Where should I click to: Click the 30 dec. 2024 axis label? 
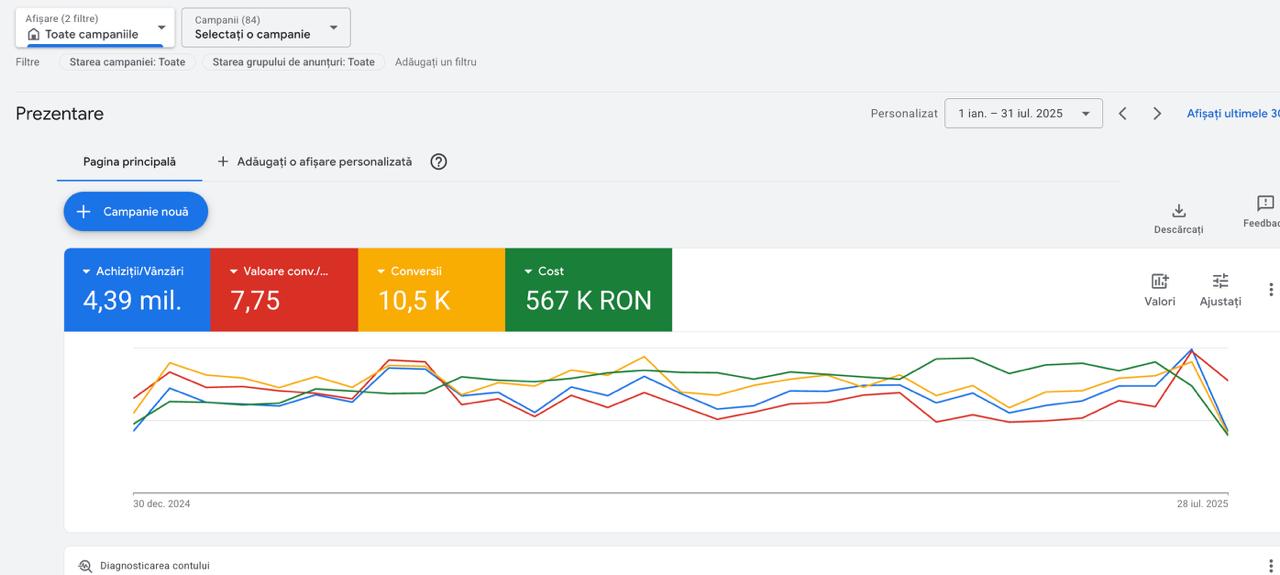pyautogui.click(x=162, y=504)
